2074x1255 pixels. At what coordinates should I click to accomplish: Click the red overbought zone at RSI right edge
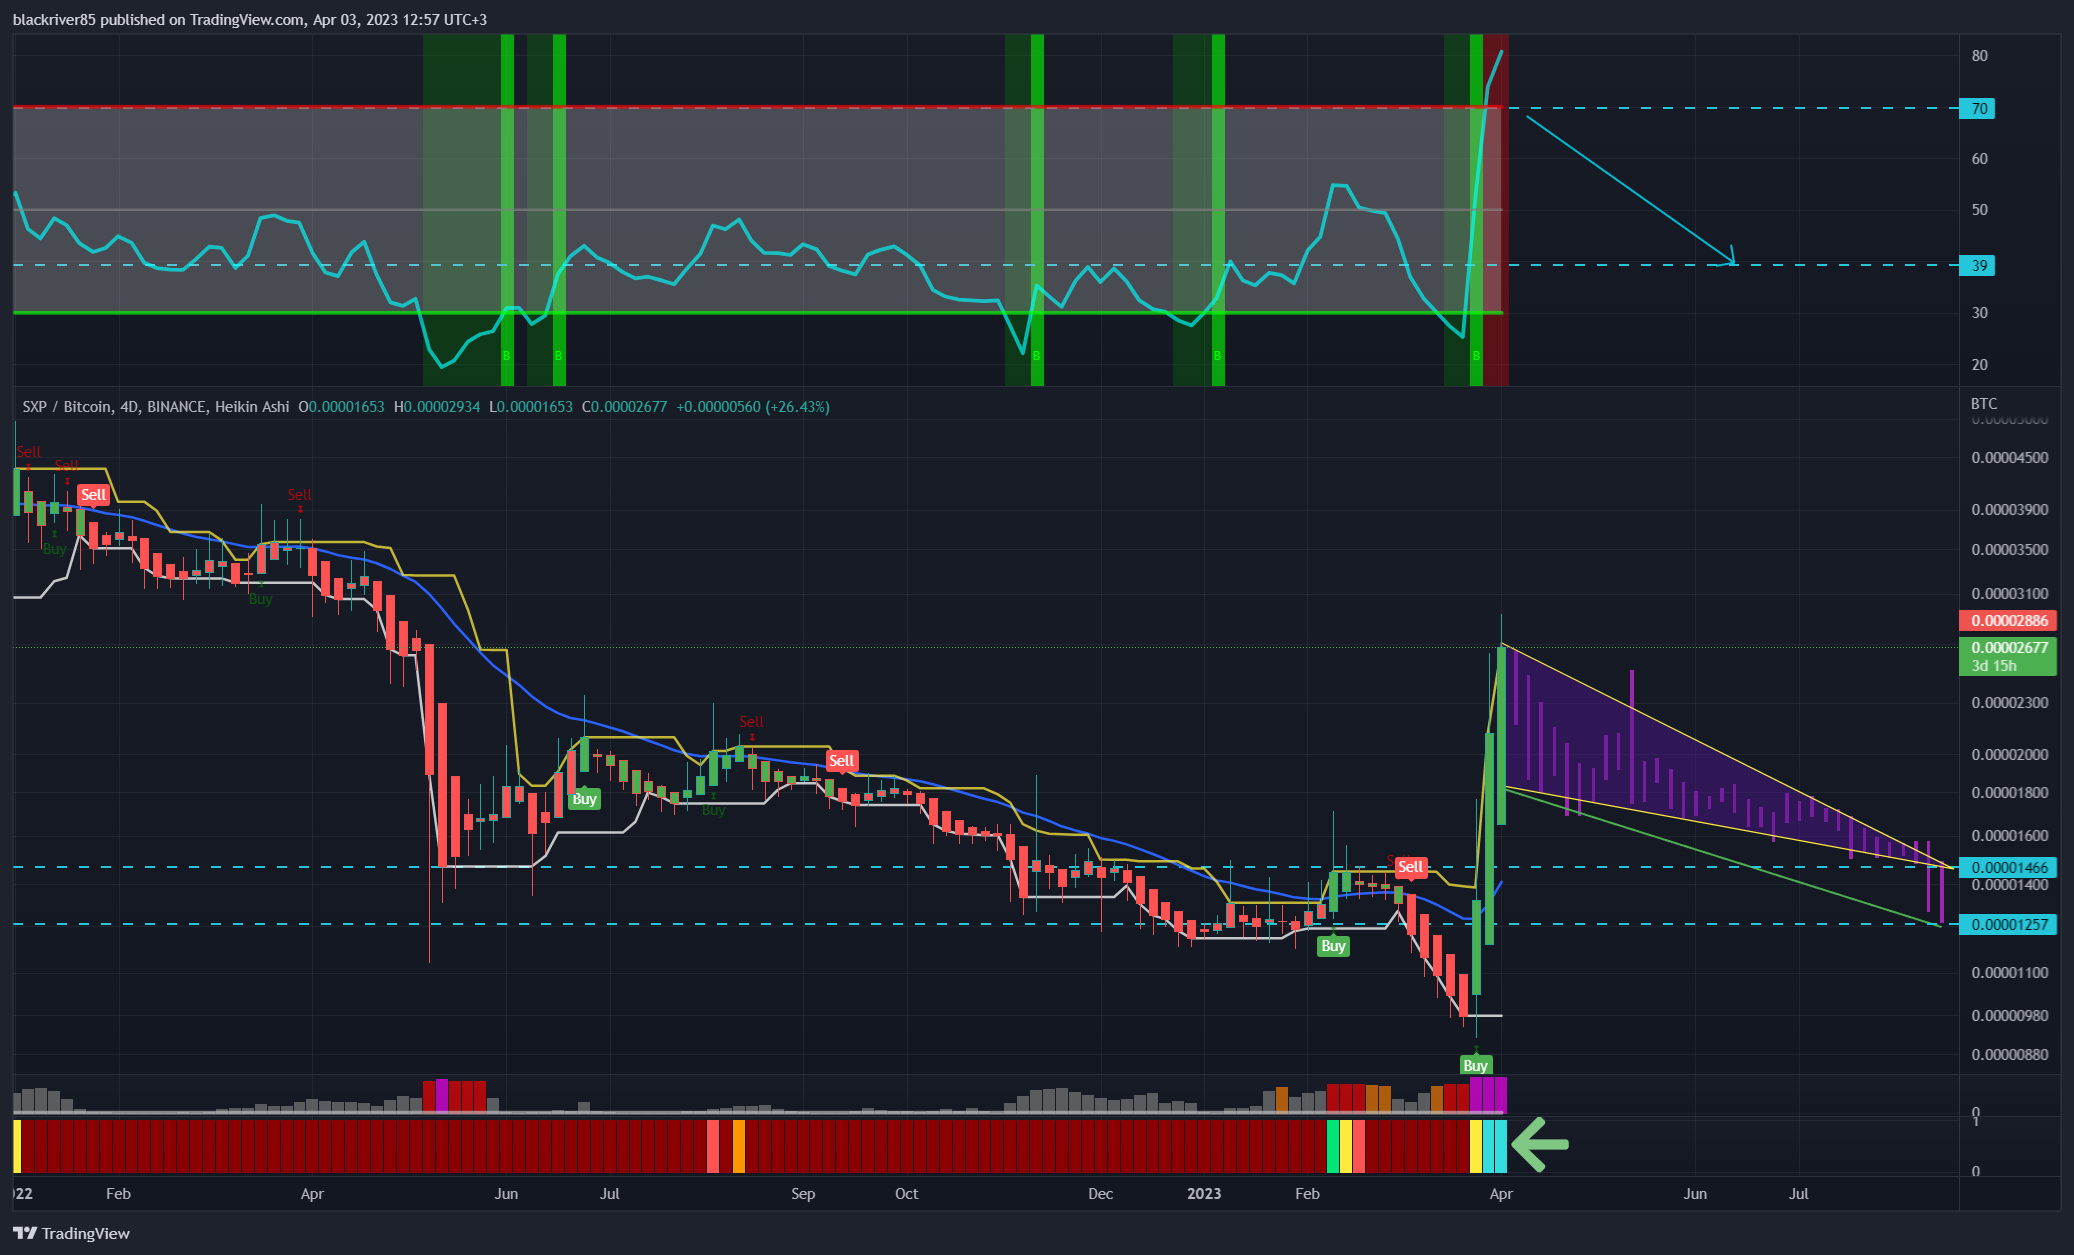pyautogui.click(x=1496, y=210)
